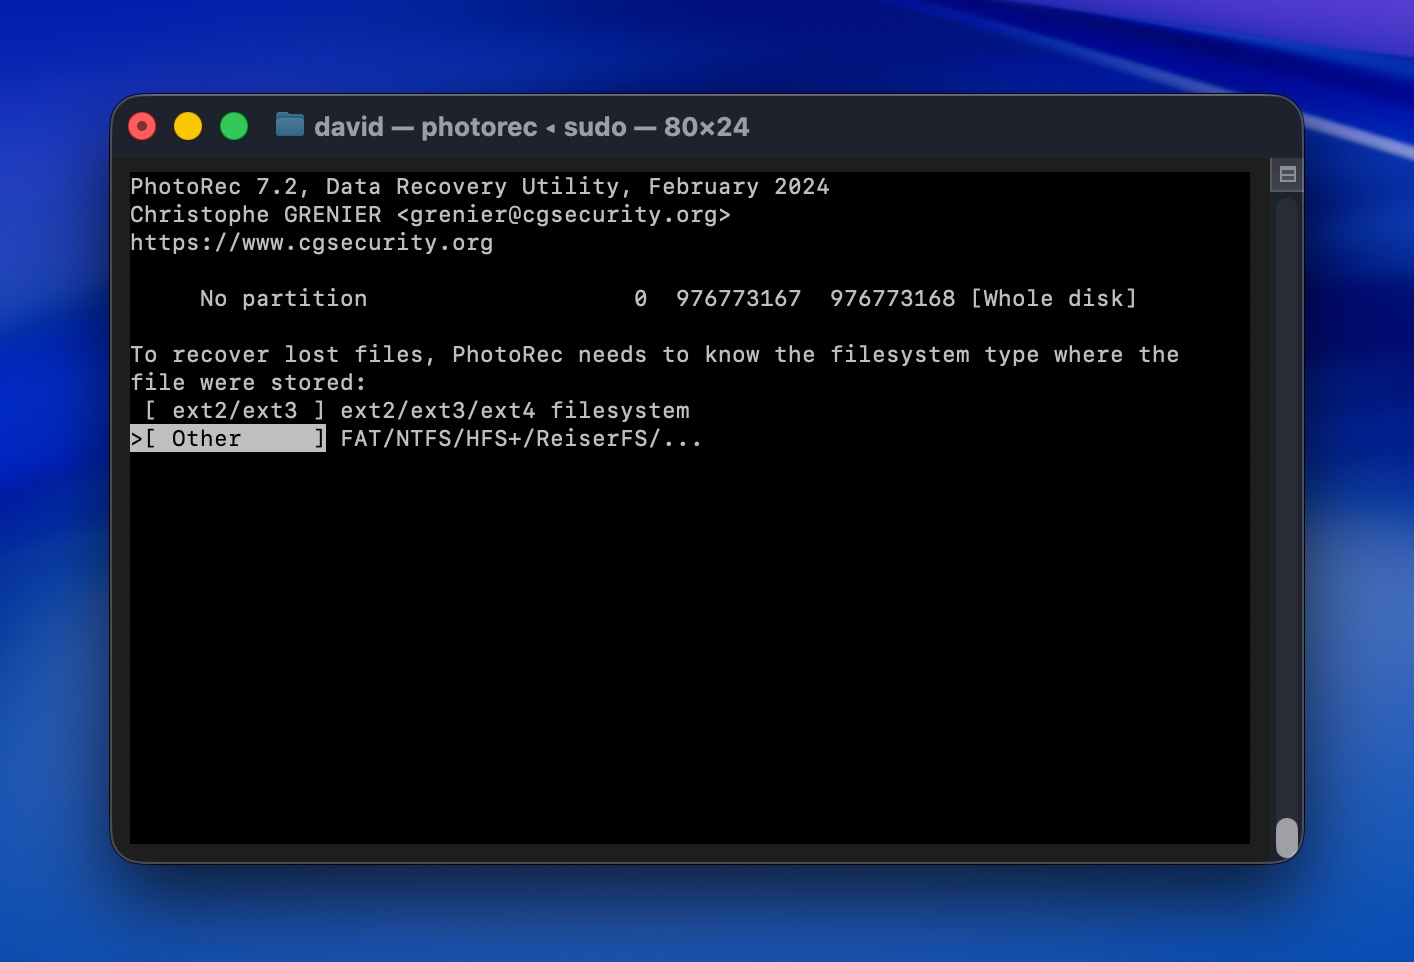Viewport: 1414px width, 962px height.
Task: Click the Whole disk label text
Action: [x=1053, y=298]
